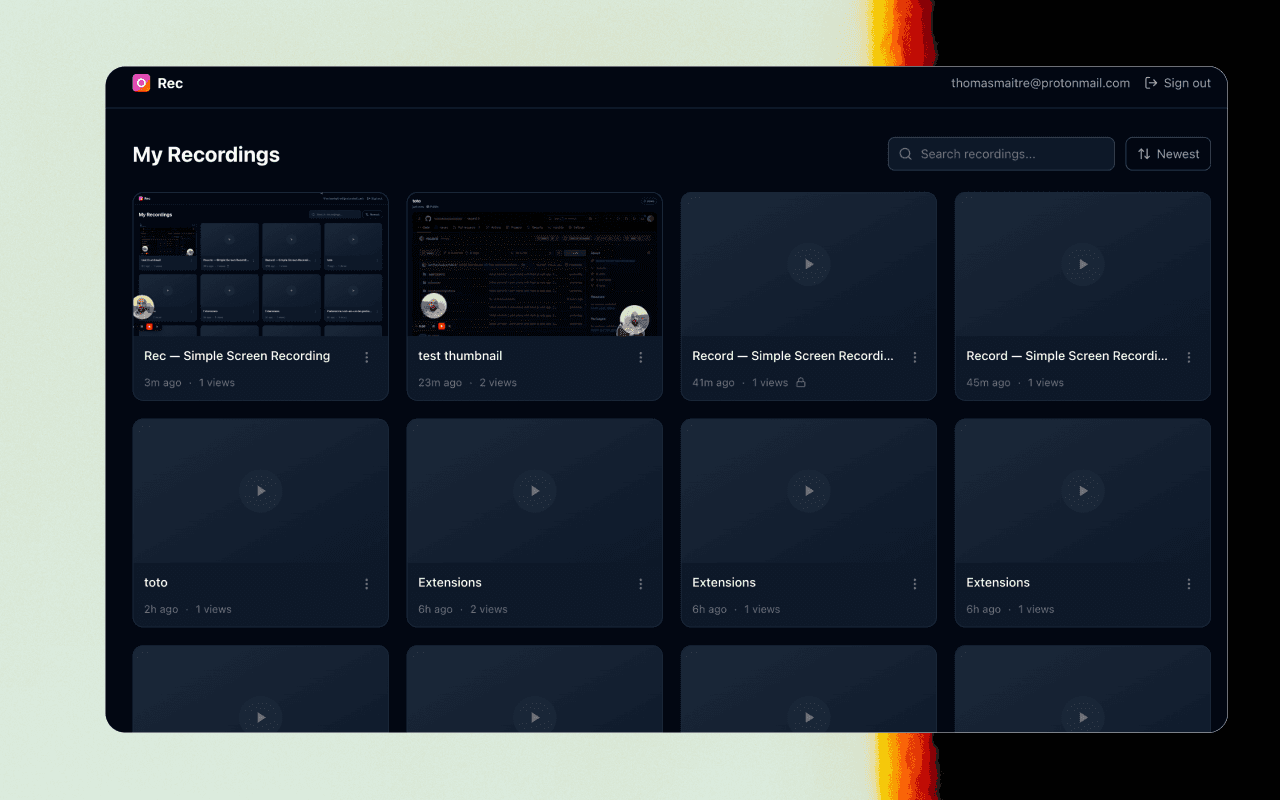This screenshot has height=800, width=1280.
Task: Open options menu for "Rec — Simple Screen Recording"
Action: tap(366, 356)
